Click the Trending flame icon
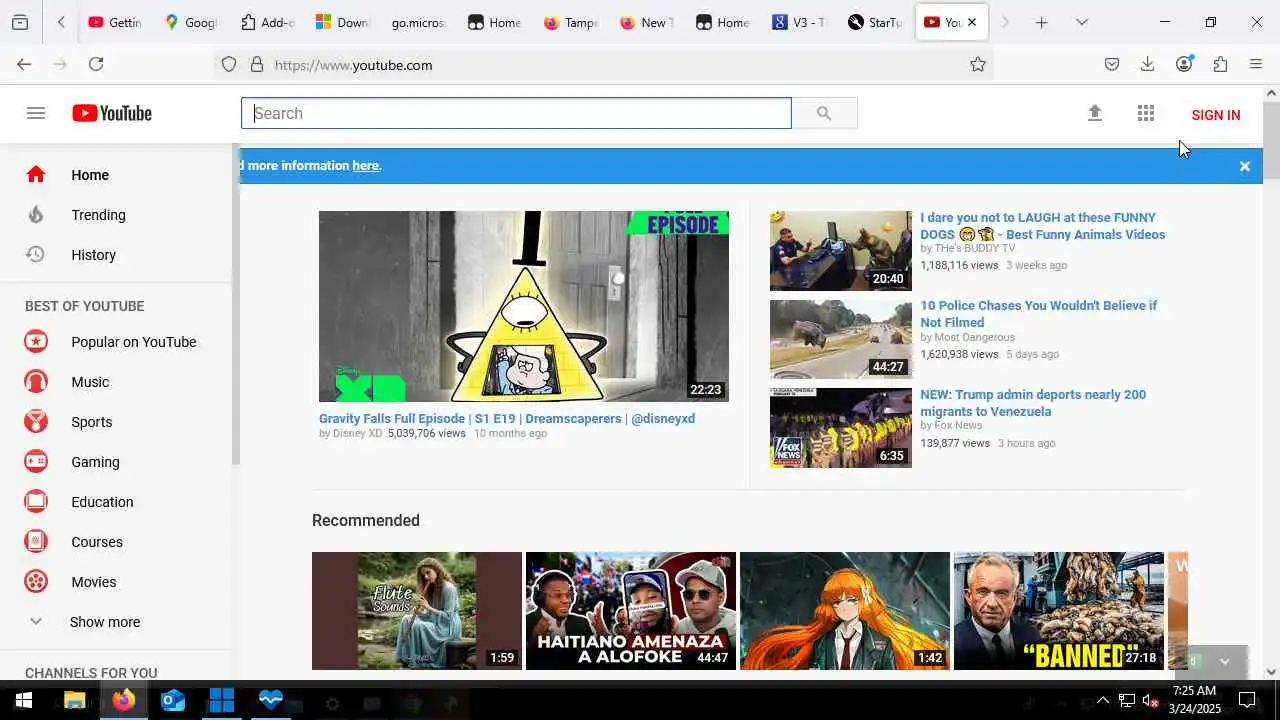The image size is (1280, 720). pos(36,214)
